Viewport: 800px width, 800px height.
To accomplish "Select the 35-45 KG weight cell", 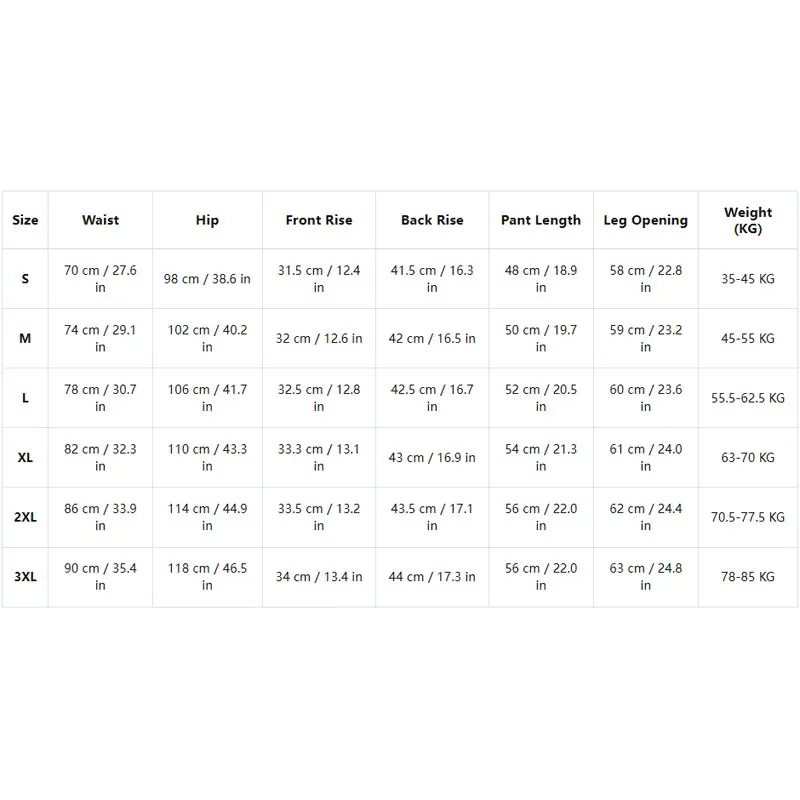I will click(x=748, y=279).
